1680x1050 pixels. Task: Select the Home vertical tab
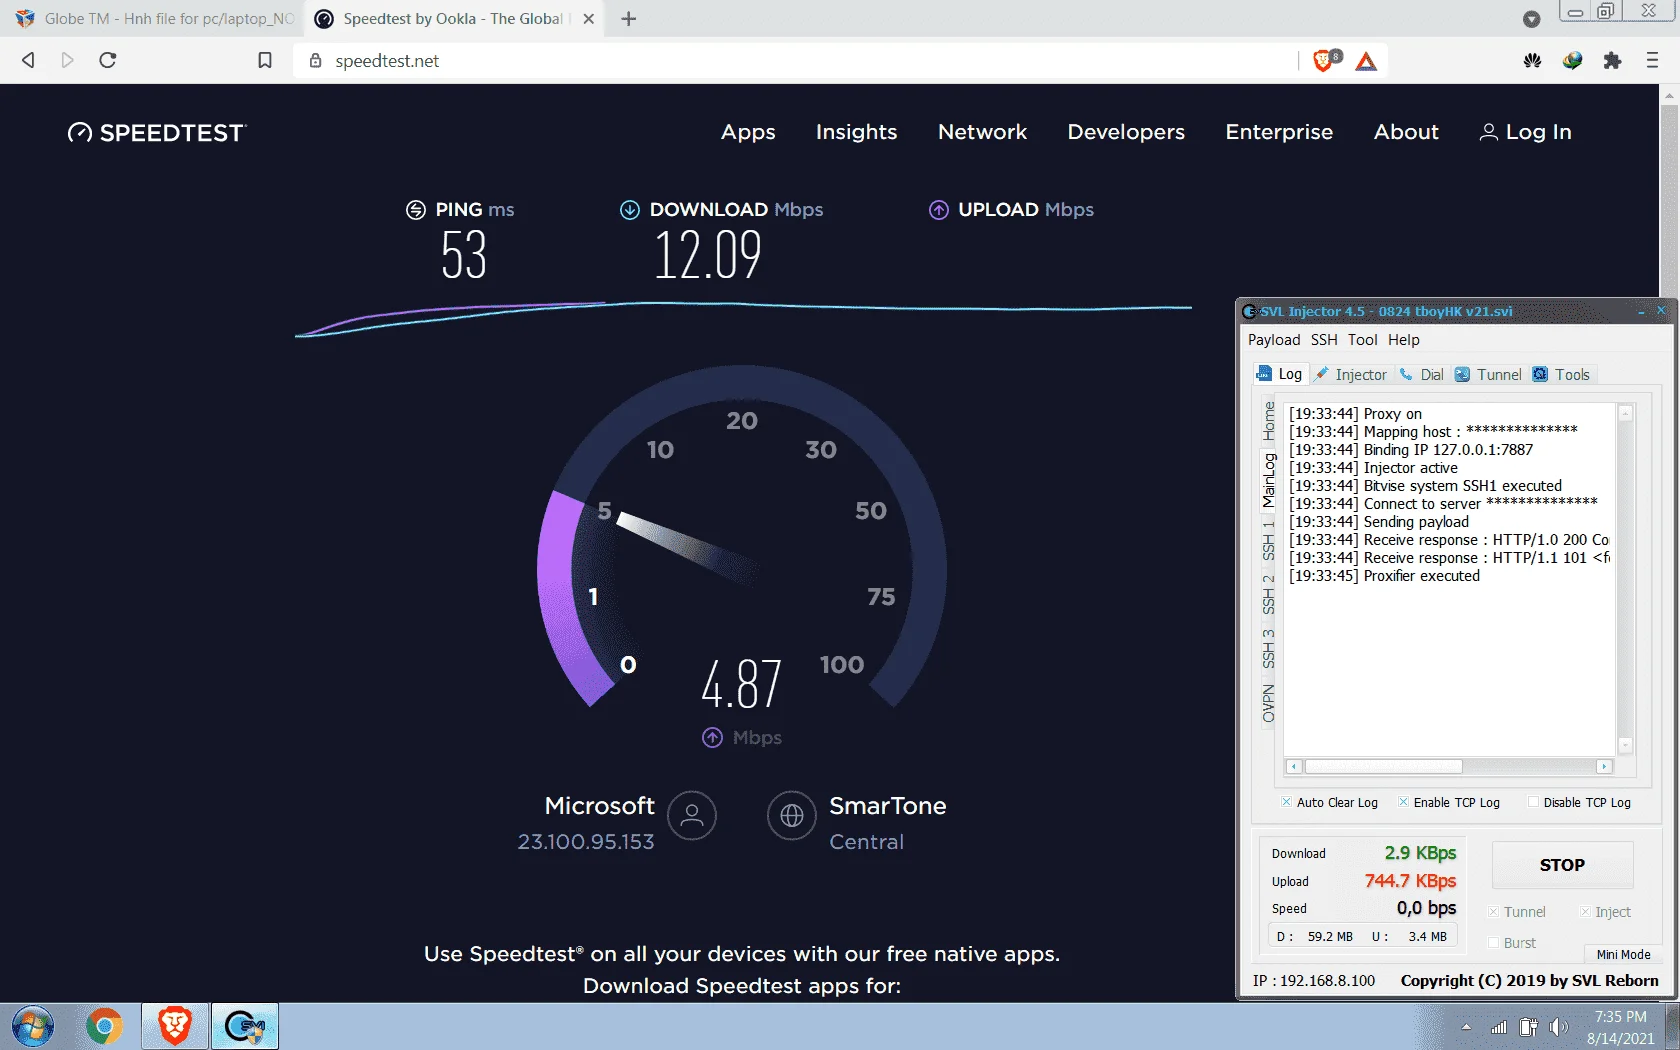1269,421
